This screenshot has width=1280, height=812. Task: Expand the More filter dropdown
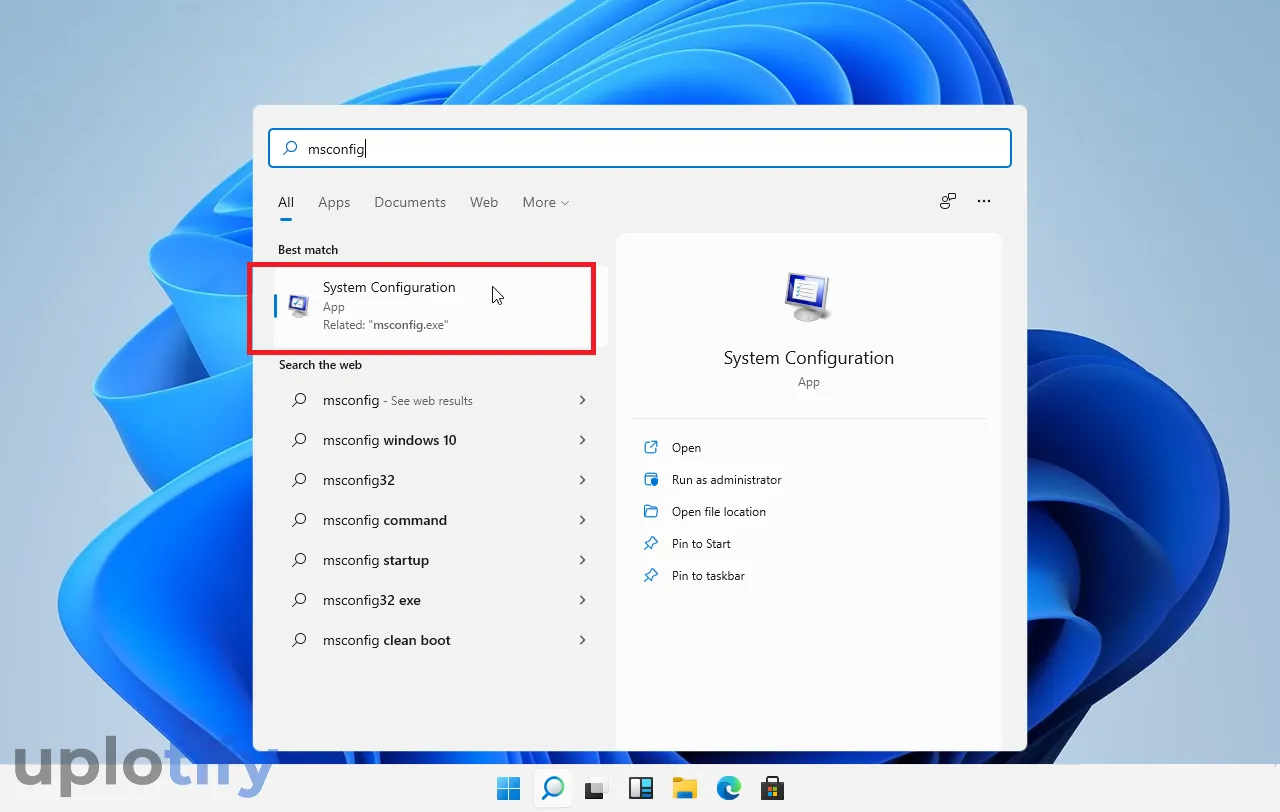click(546, 202)
